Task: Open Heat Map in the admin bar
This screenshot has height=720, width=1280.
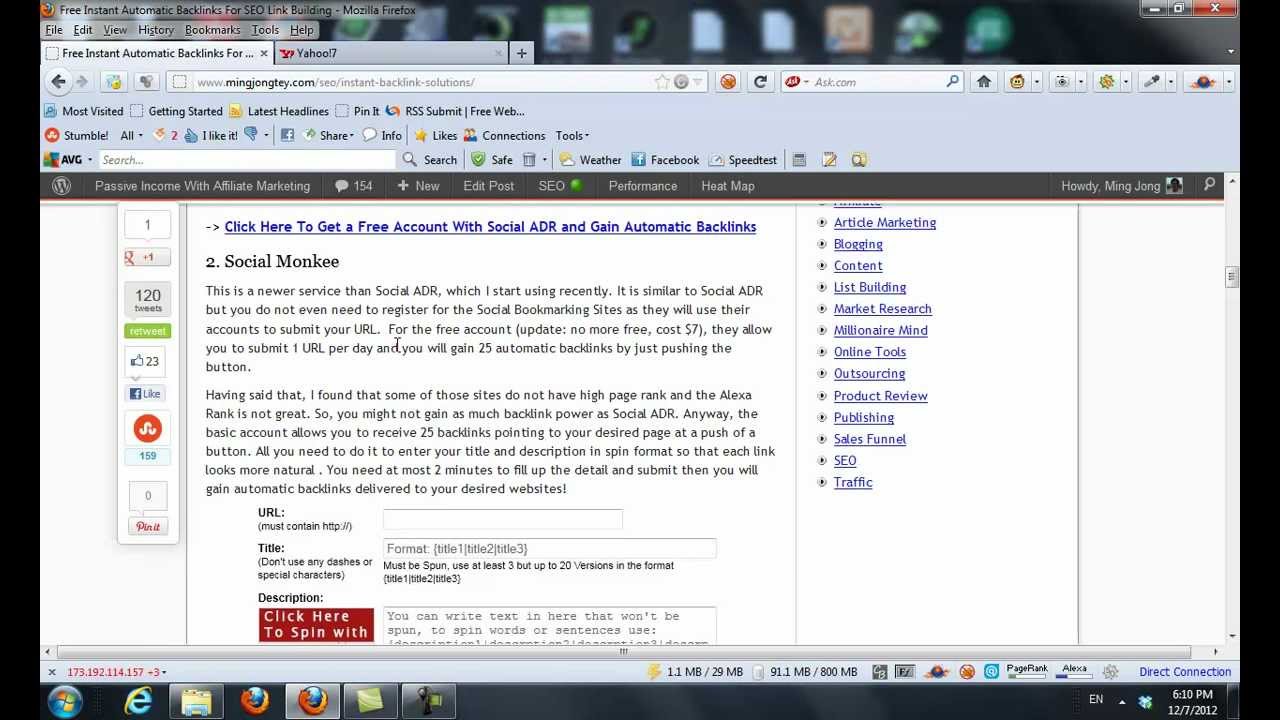Action: click(x=728, y=186)
